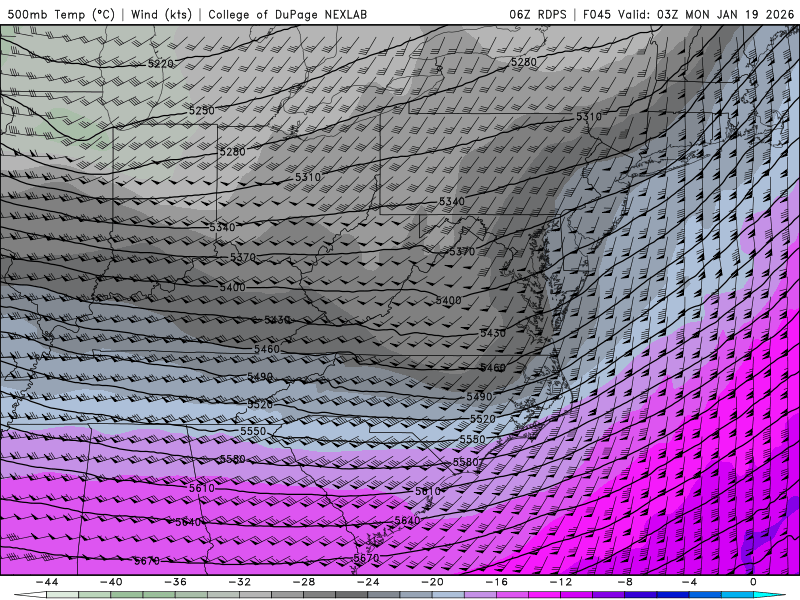This screenshot has height=600, width=800.
Task: Click the "500mb Temp (°C)" title text
Action: pyautogui.click(x=61, y=14)
